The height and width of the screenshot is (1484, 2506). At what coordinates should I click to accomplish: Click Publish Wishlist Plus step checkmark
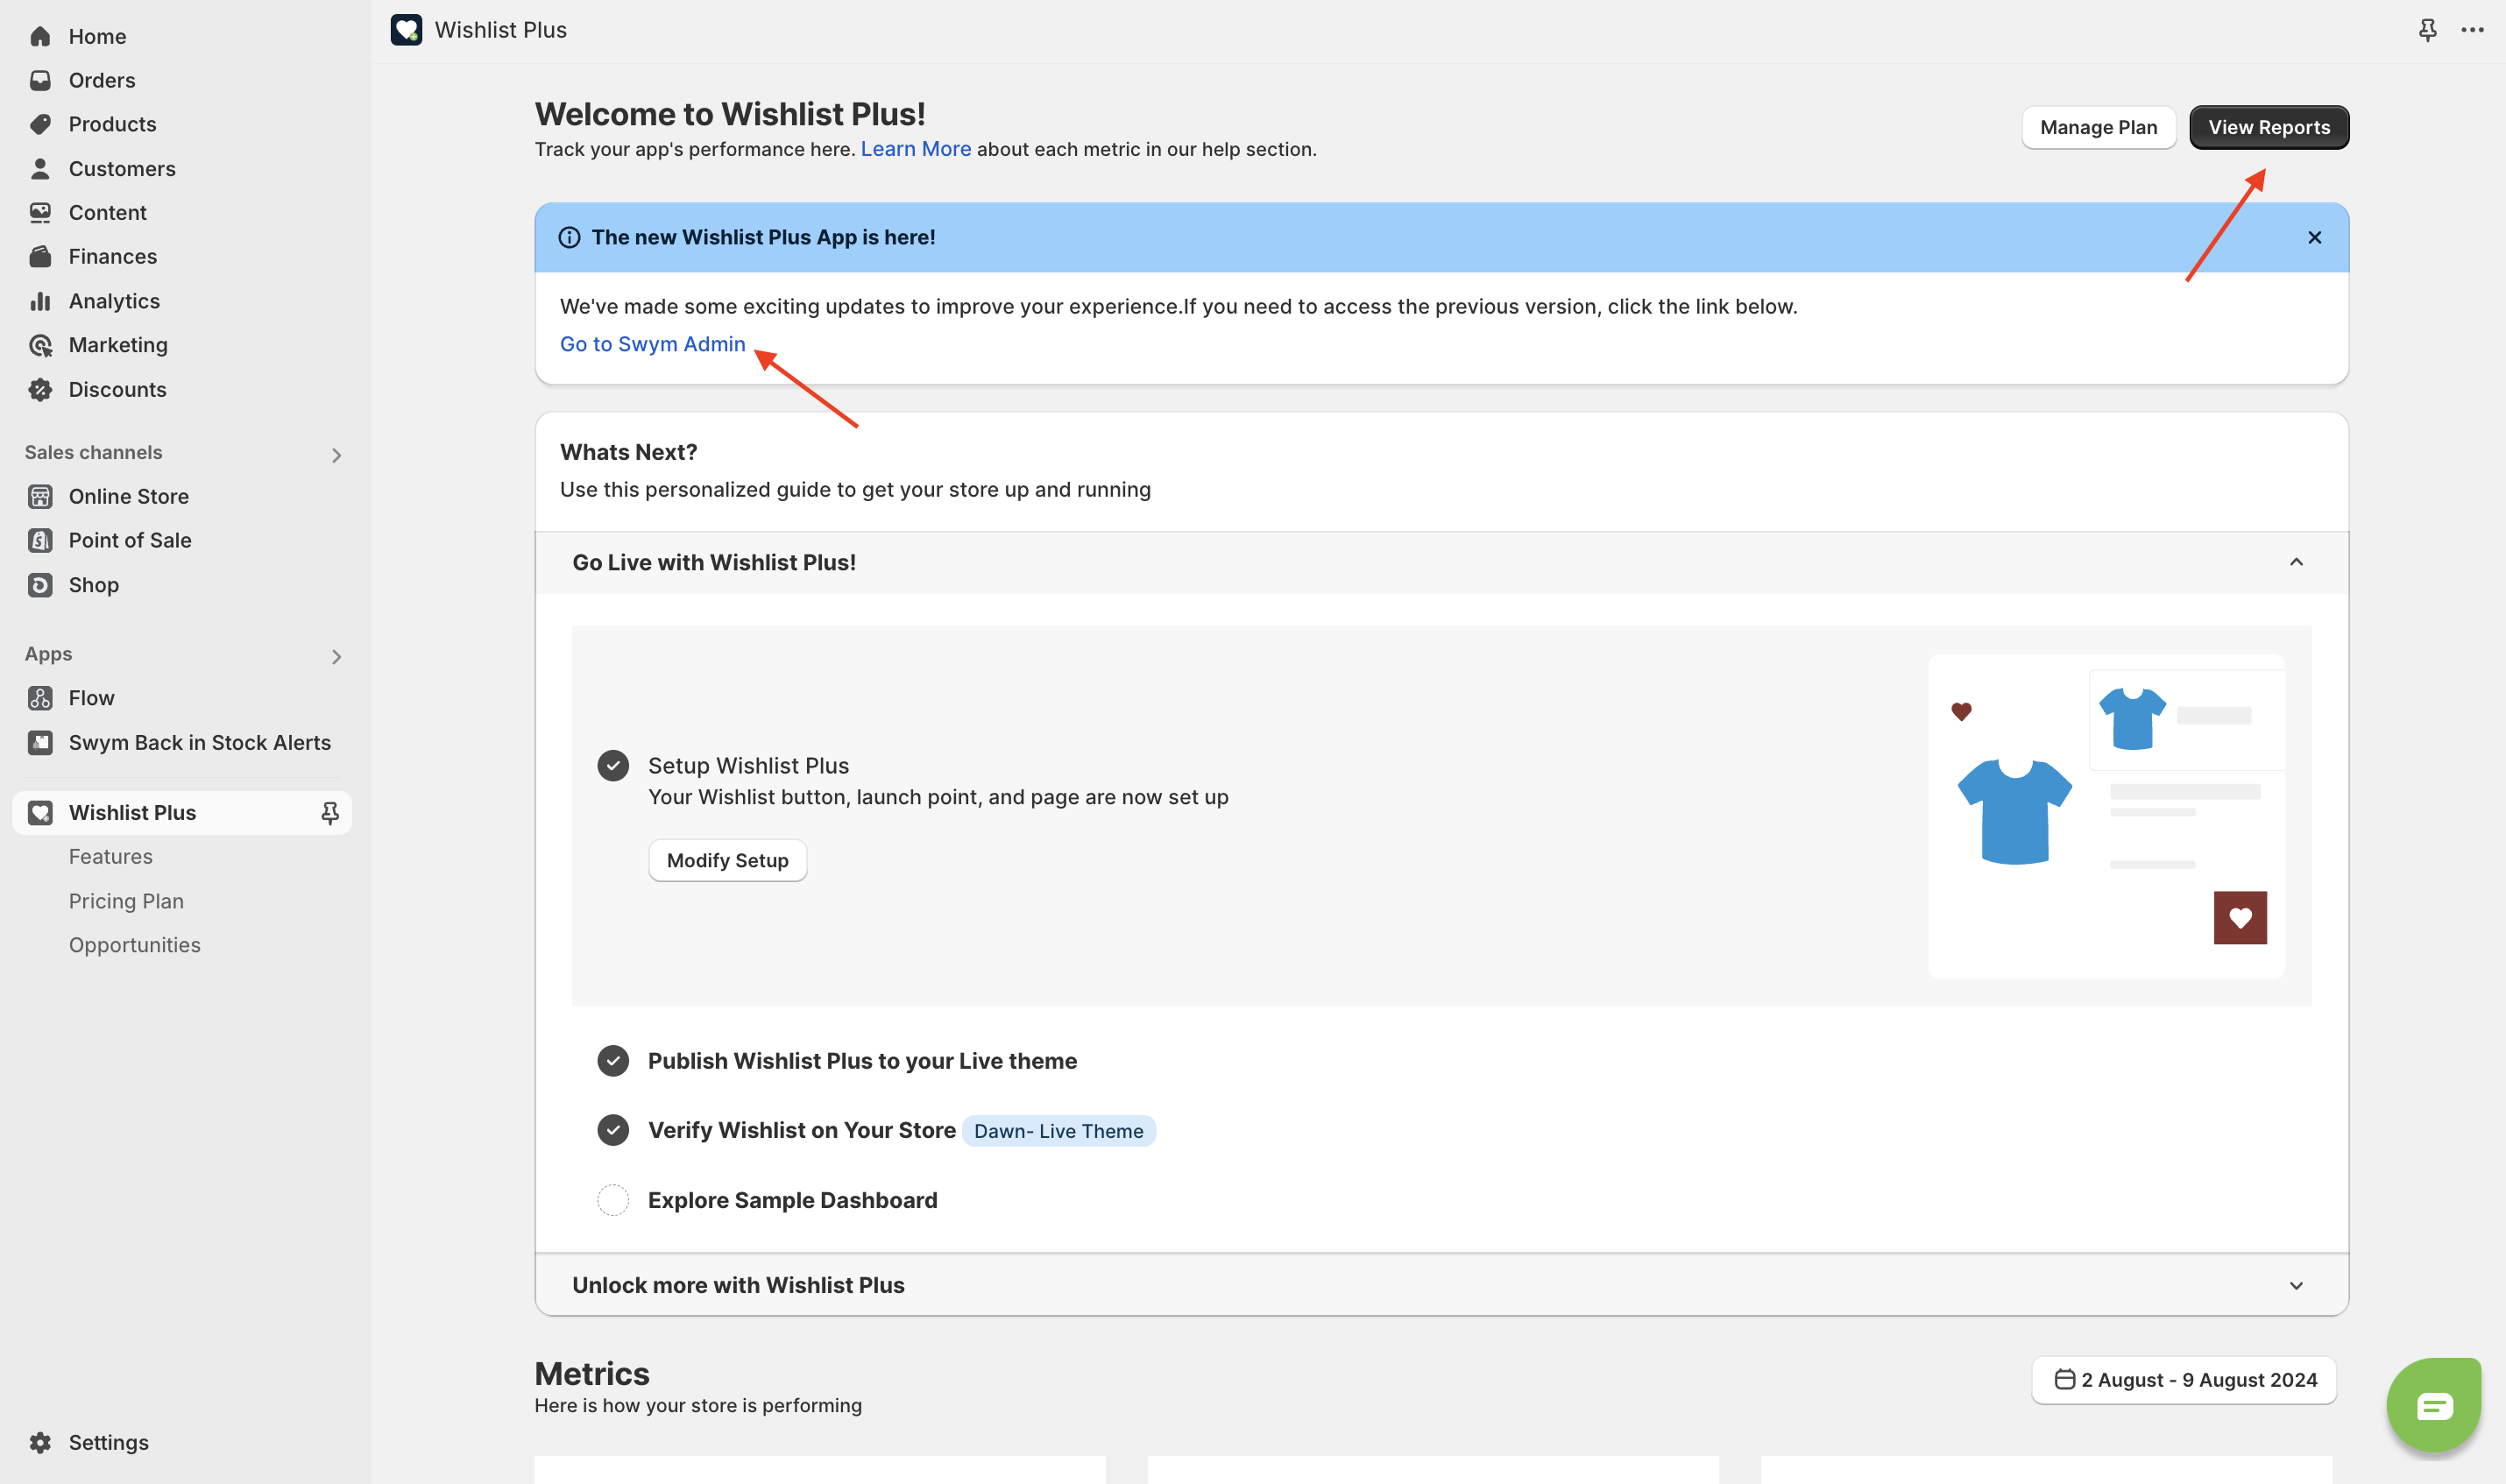(x=613, y=1061)
